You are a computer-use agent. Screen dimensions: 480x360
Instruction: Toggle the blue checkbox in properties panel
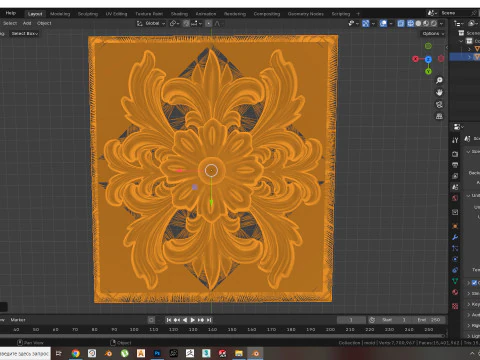[x=475, y=283]
